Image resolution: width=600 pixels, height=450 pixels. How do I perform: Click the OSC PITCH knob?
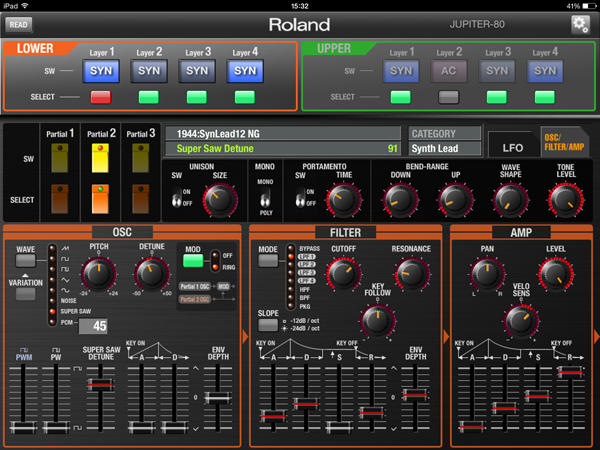(x=99, y=274)
